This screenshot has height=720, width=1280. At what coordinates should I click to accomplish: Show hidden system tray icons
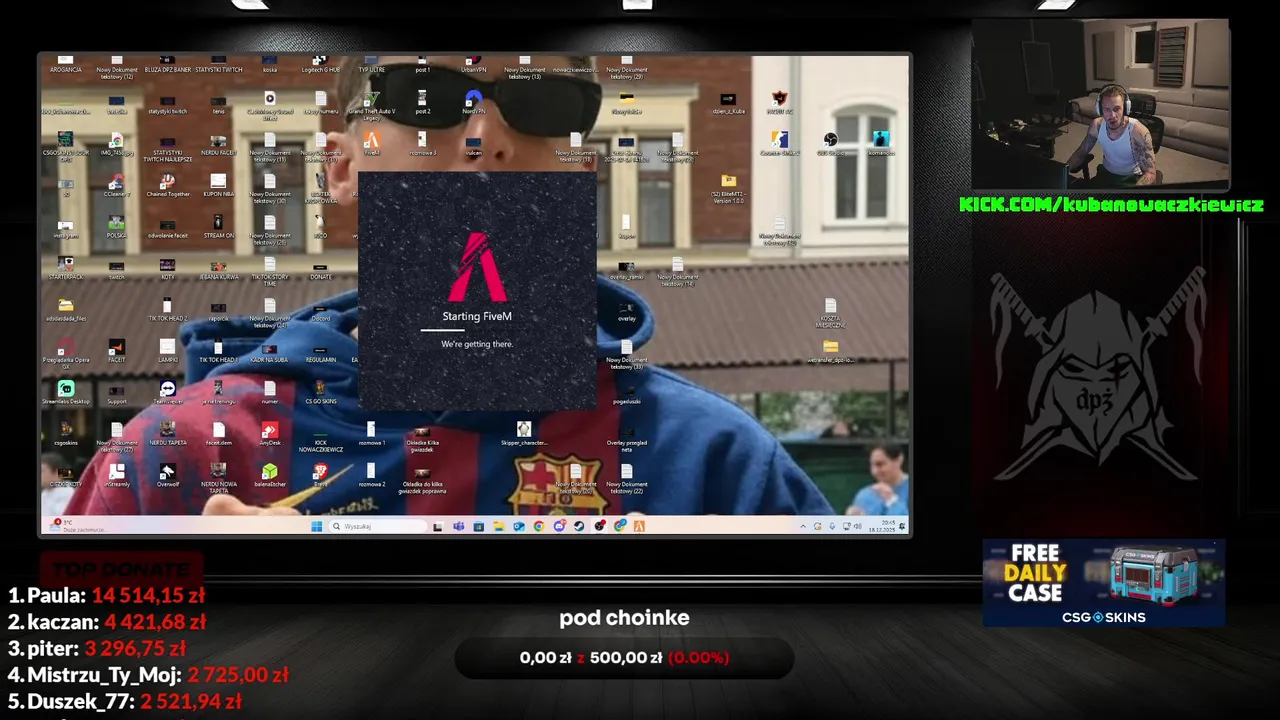803,526
